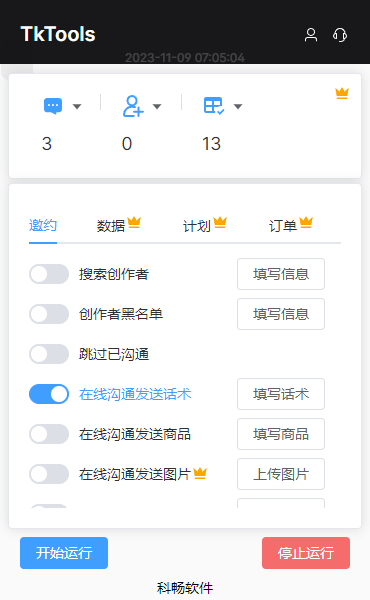This screenshot has height=600, width=370.
Task: Click the crown icon in stats card
Action: pyautogui.click(x=342, y=93)
